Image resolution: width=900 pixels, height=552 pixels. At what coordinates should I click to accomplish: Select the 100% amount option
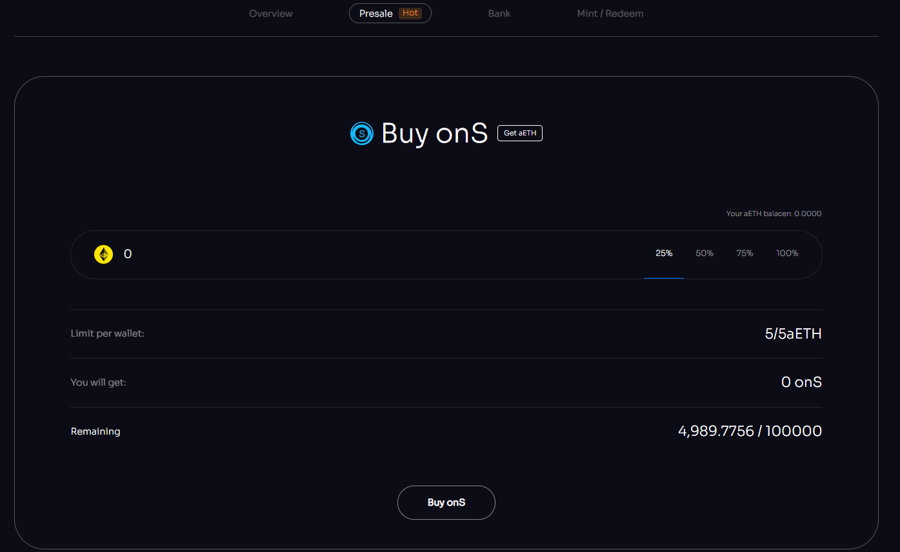tap(787, 254)
